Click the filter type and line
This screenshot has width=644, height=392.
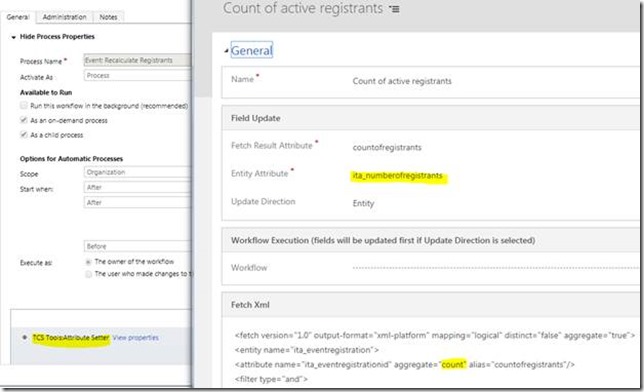click(271, 379)
